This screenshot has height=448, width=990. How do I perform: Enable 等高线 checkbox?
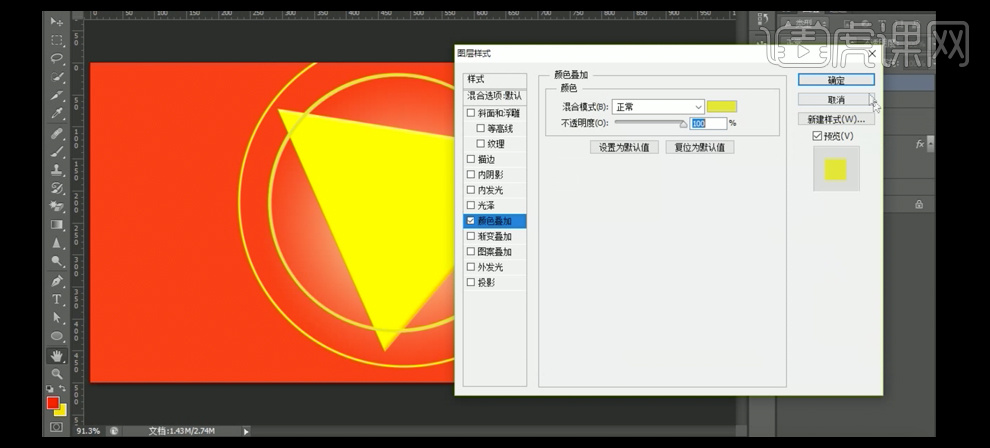480,128
